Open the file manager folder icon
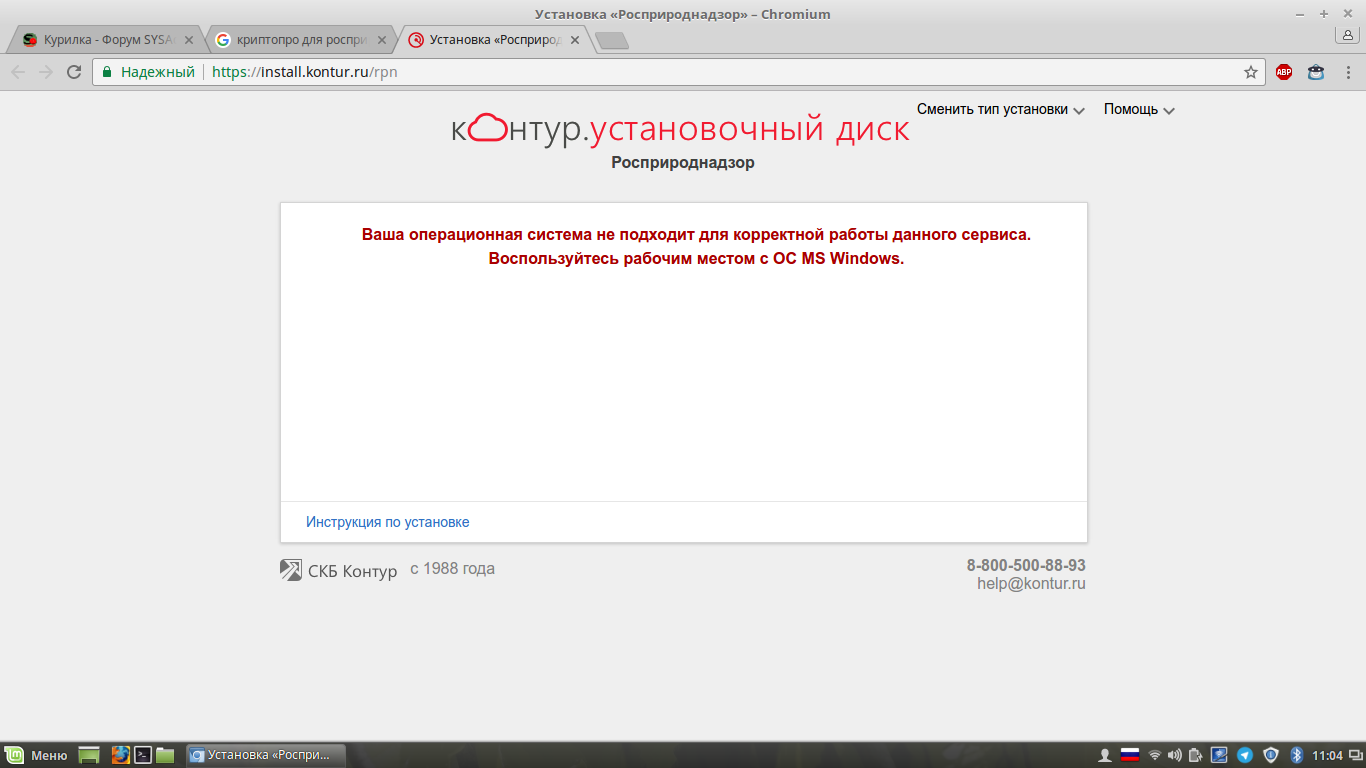This screenshot has height=768, width=1366. click(165, 755)
